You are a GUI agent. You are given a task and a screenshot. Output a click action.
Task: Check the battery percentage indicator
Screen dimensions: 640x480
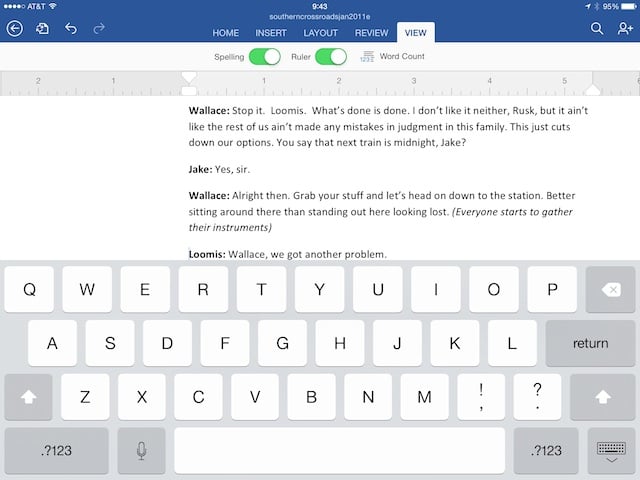[611, 6]
